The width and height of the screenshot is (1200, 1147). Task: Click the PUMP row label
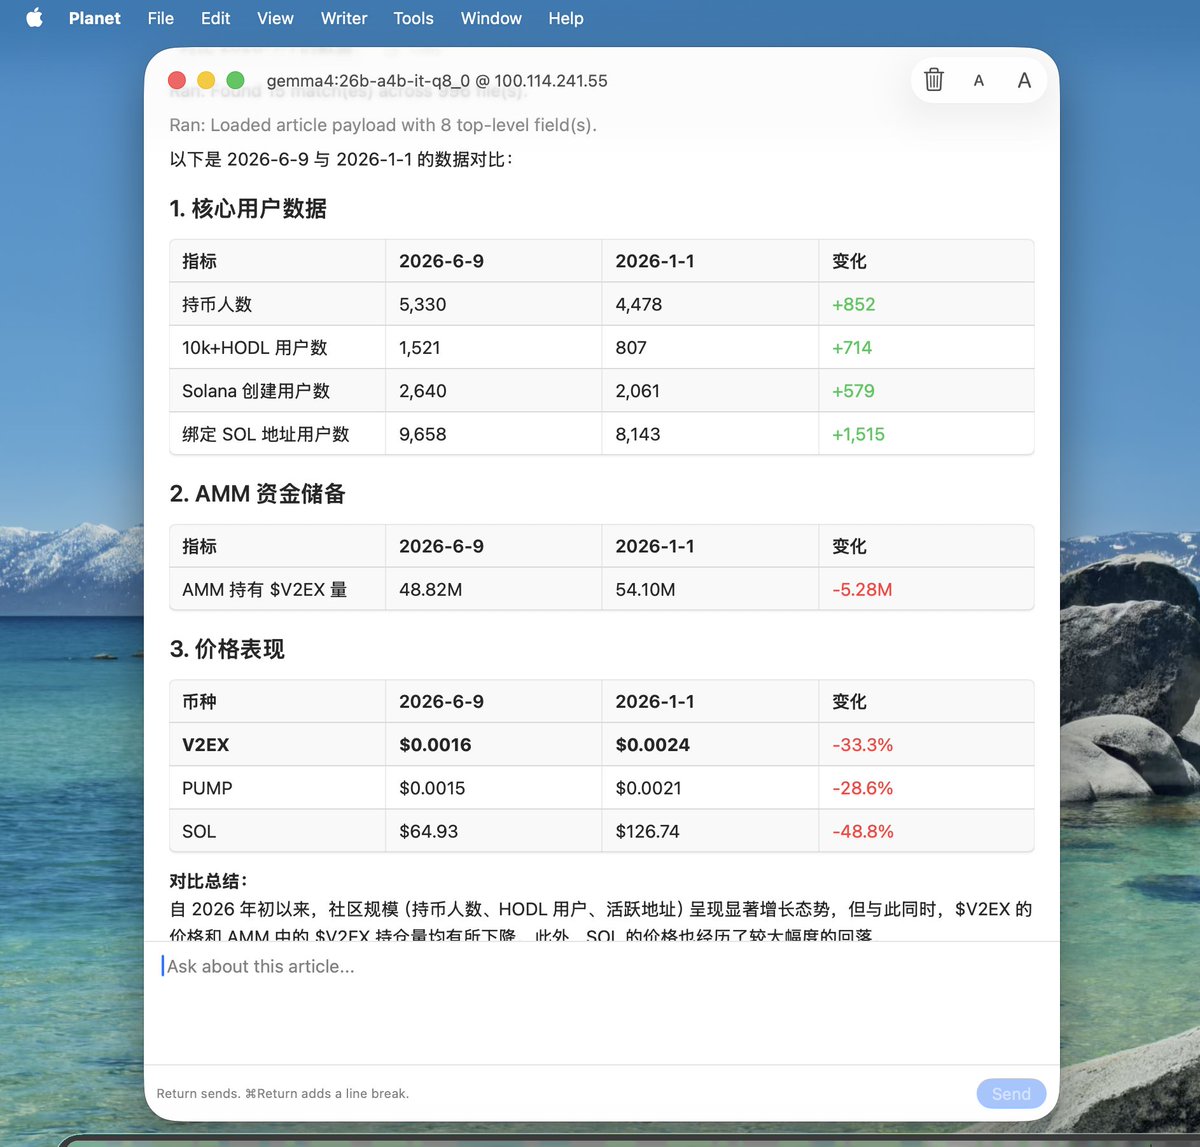tap(207, 788)
